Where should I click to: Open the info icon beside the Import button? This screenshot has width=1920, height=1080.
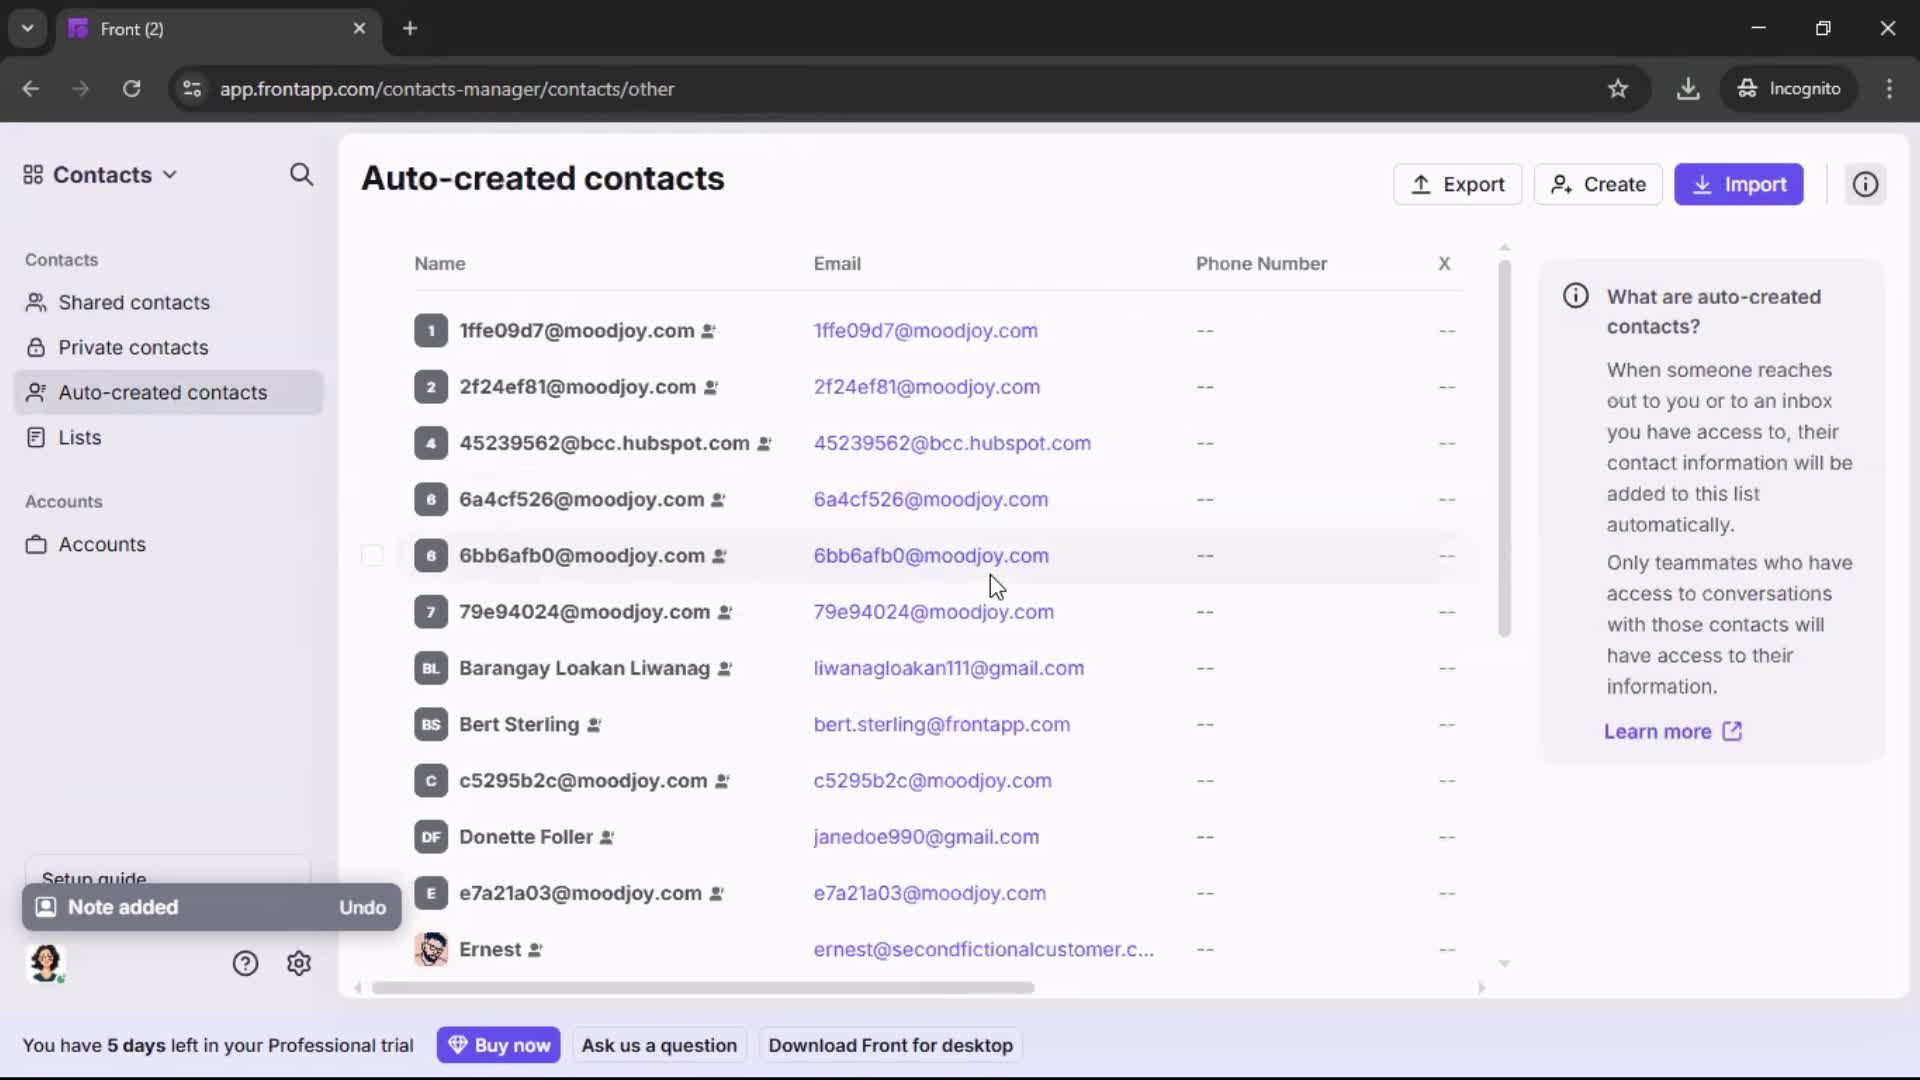(x=1865, y=184)
